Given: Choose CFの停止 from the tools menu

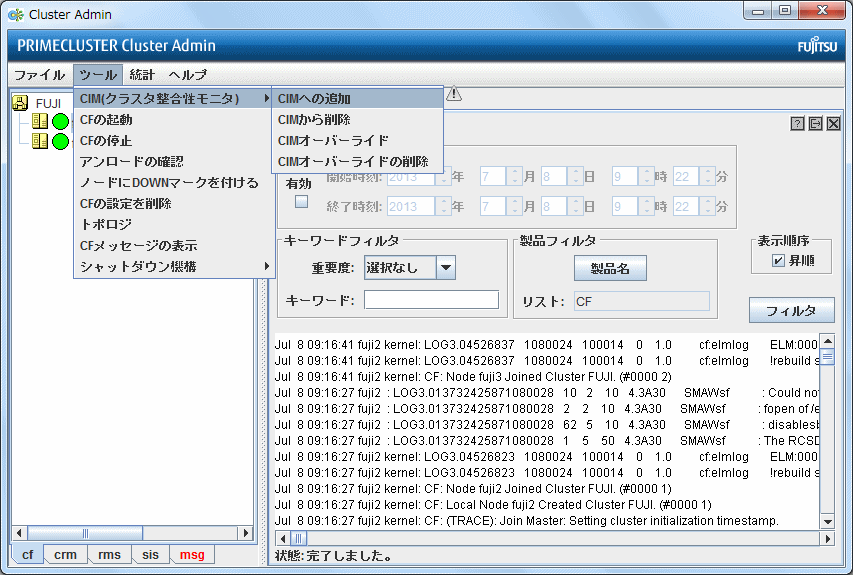Looking at the screenshot, I should point(174,140).
